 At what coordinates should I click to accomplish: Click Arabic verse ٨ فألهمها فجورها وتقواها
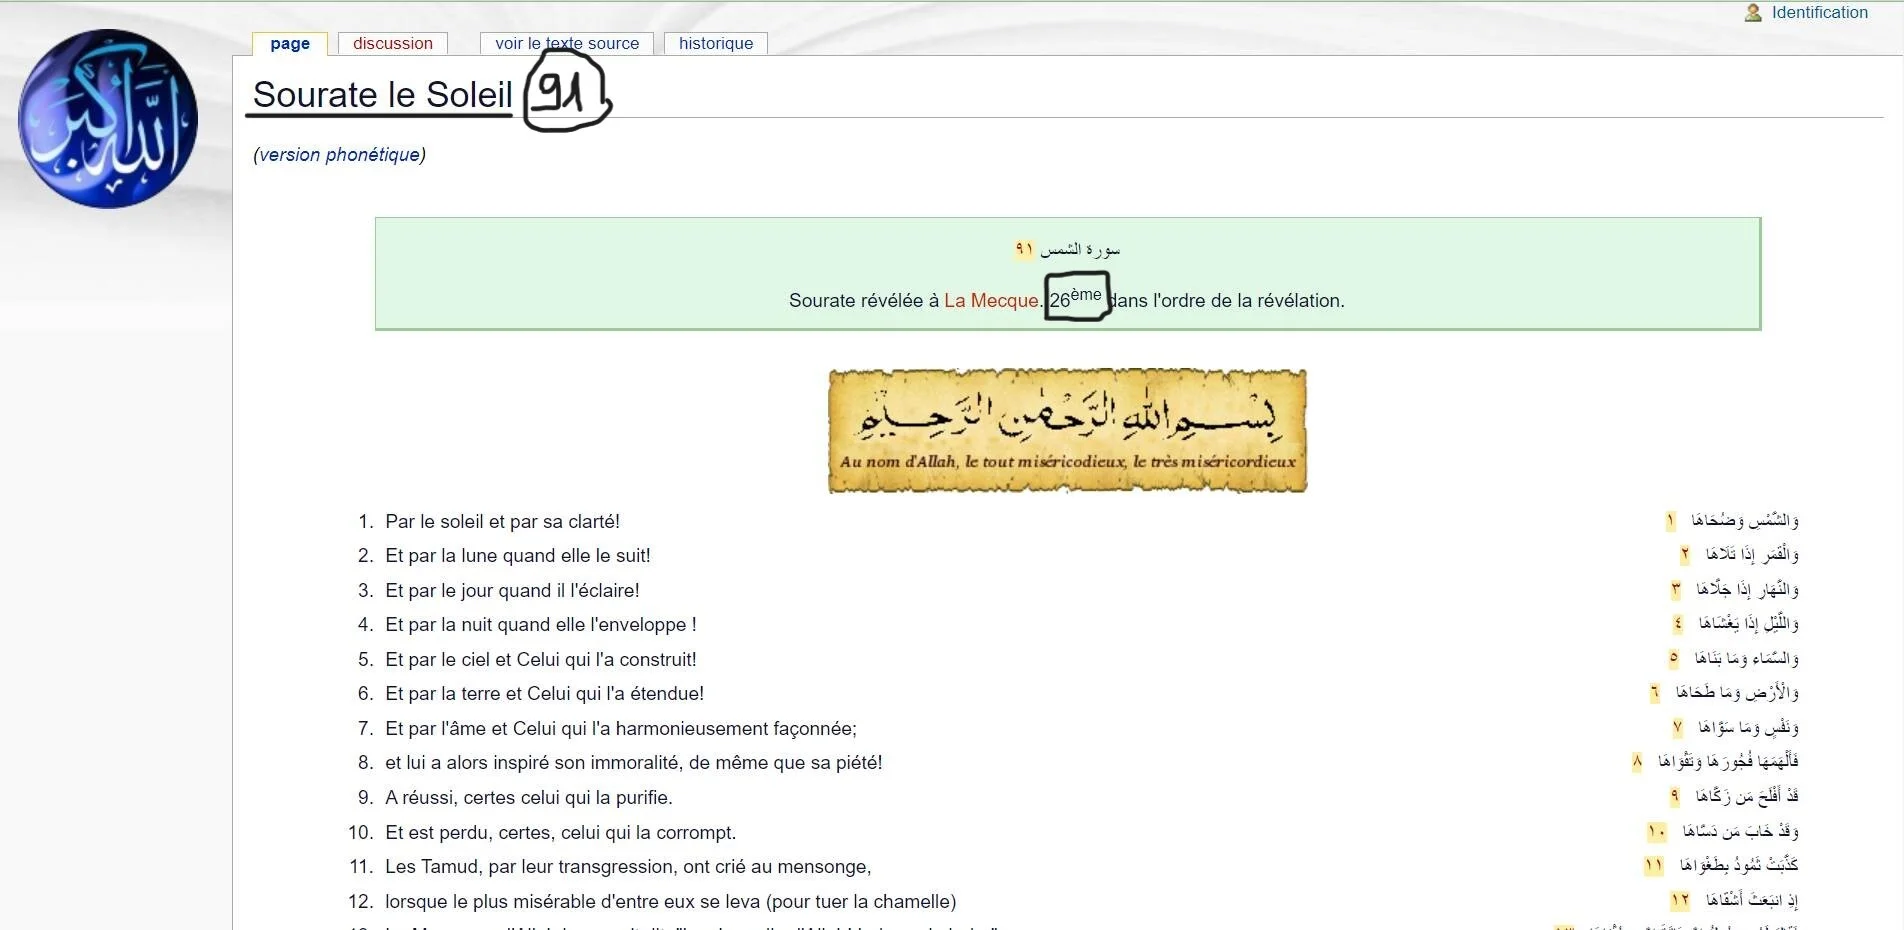[1727, 762]
